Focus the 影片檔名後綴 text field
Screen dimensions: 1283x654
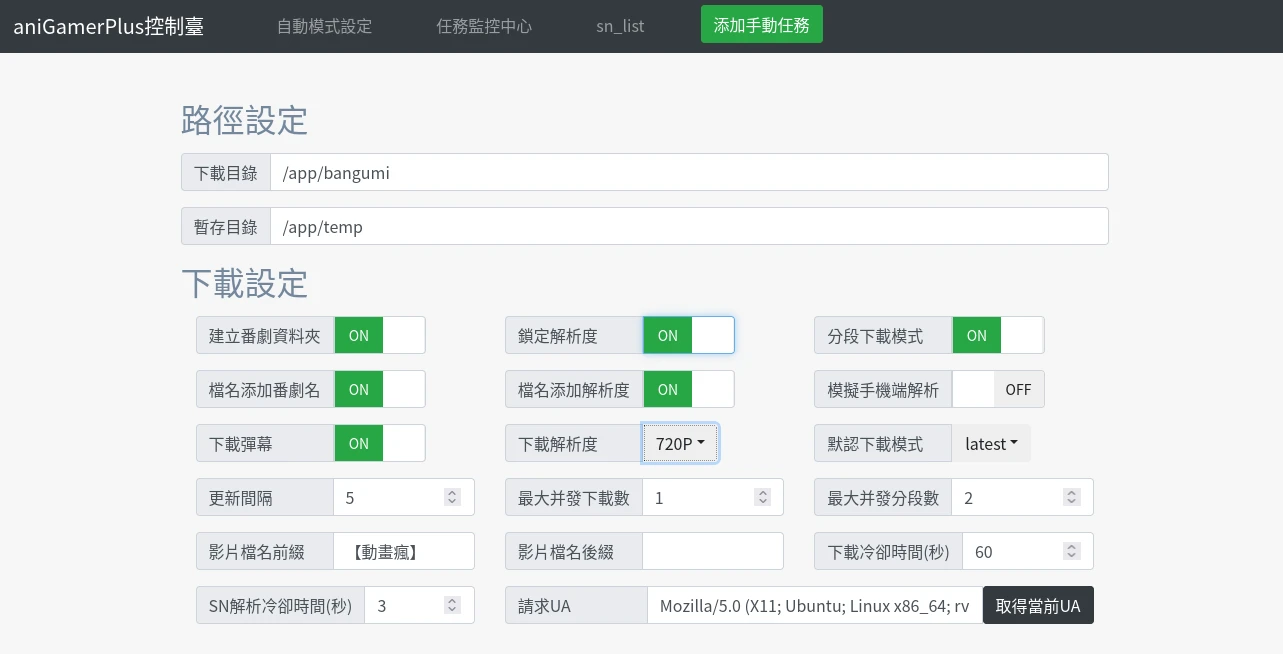[x=712, y=552]
